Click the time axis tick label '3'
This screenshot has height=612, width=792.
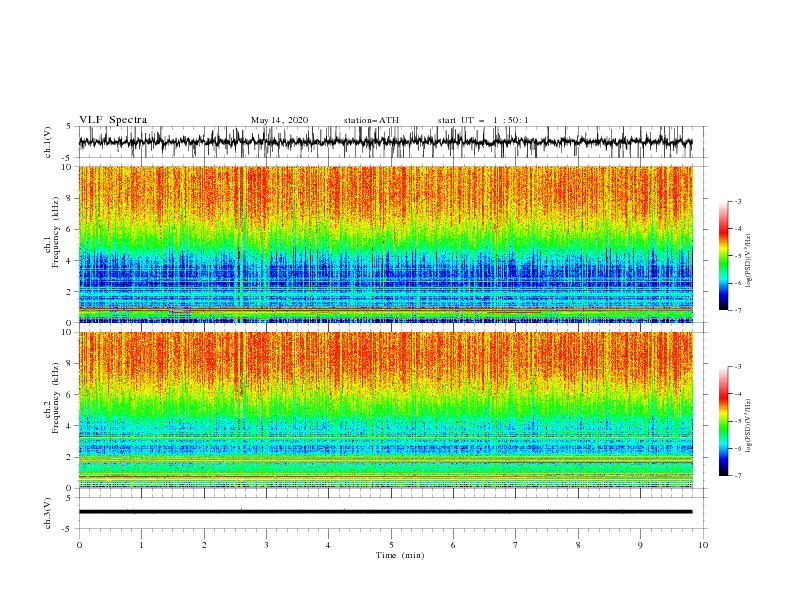coord(266,545)
